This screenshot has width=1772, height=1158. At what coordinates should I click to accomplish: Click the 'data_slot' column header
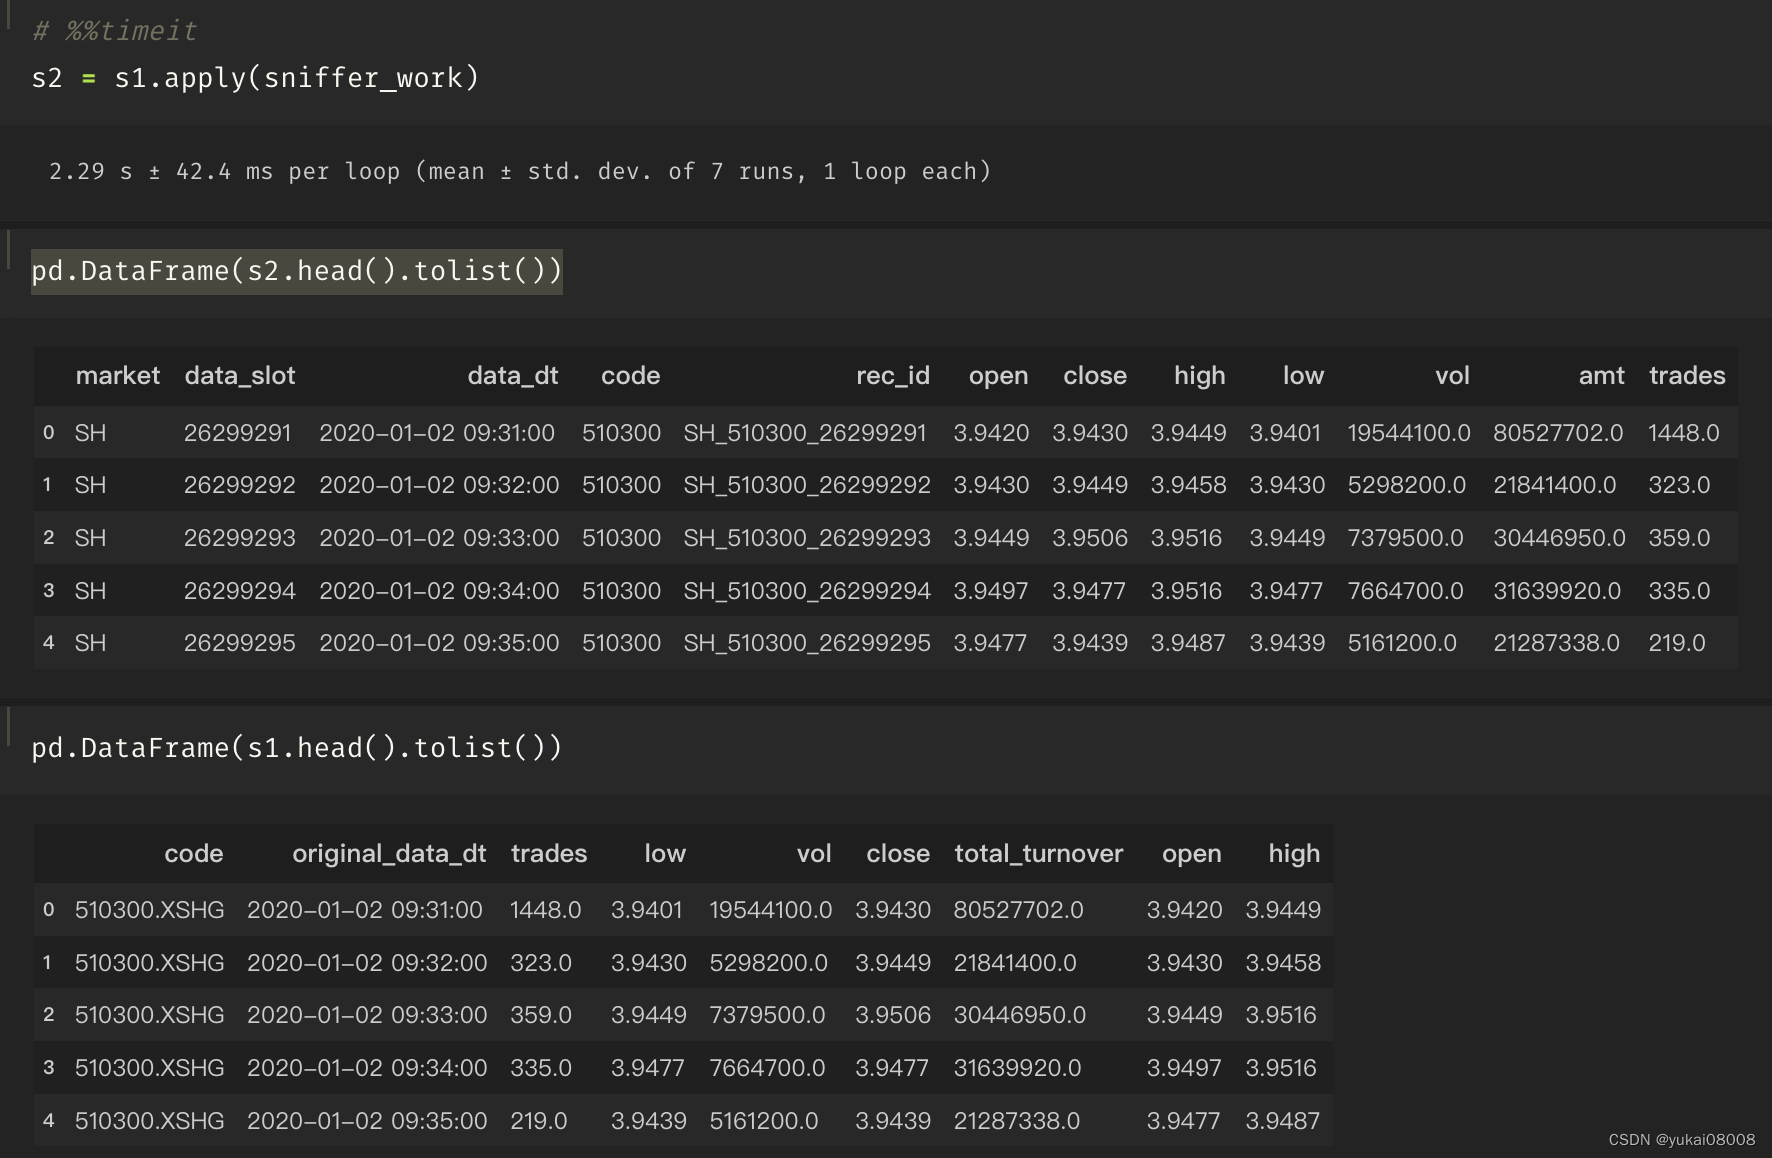240,376
